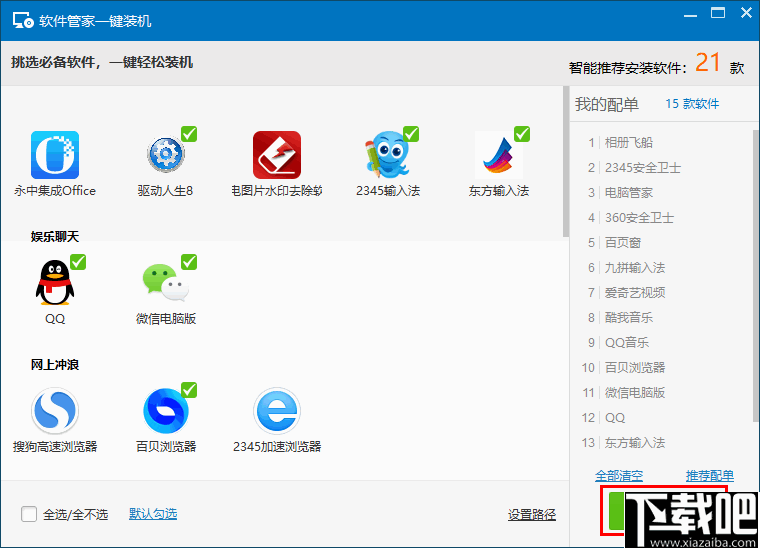
Task: Open the 设置路径 link
Action: tap(532, 515)
